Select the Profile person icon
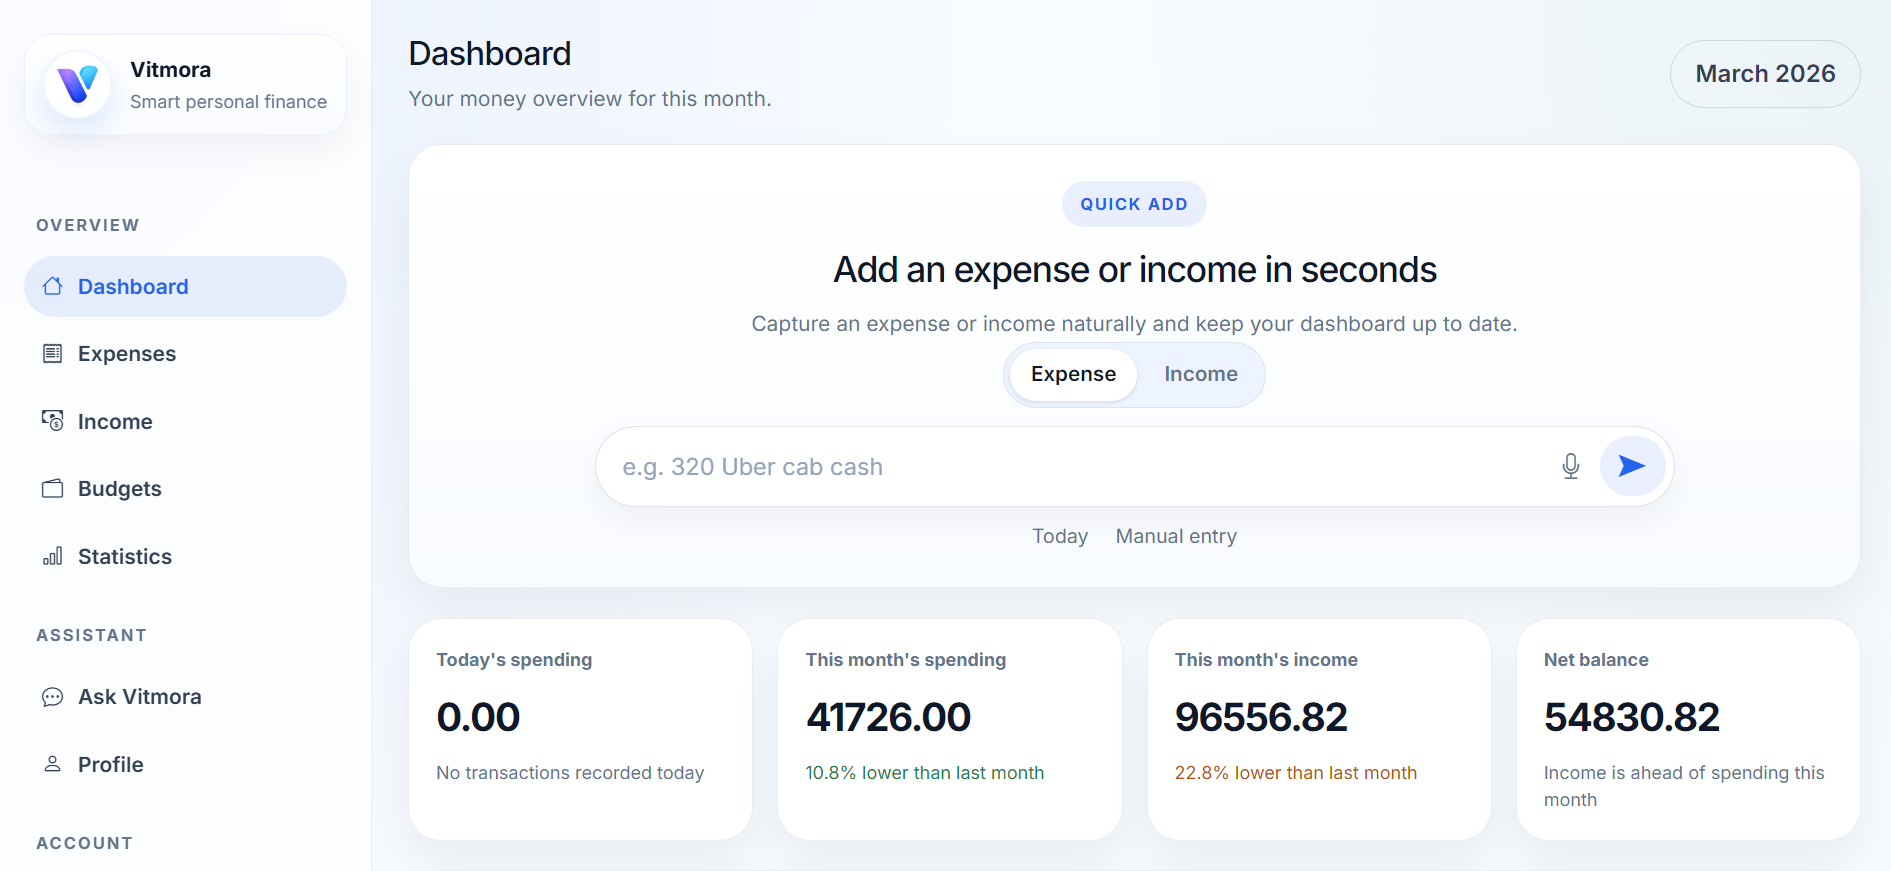This screenshot has height=871, width=1891. pos(53,764)
